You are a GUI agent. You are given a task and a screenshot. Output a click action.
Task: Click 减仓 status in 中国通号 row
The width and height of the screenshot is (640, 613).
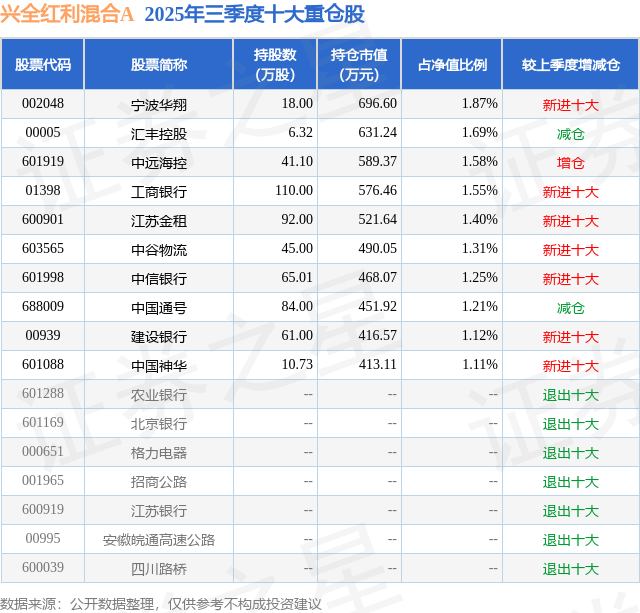tap(571, 308)
